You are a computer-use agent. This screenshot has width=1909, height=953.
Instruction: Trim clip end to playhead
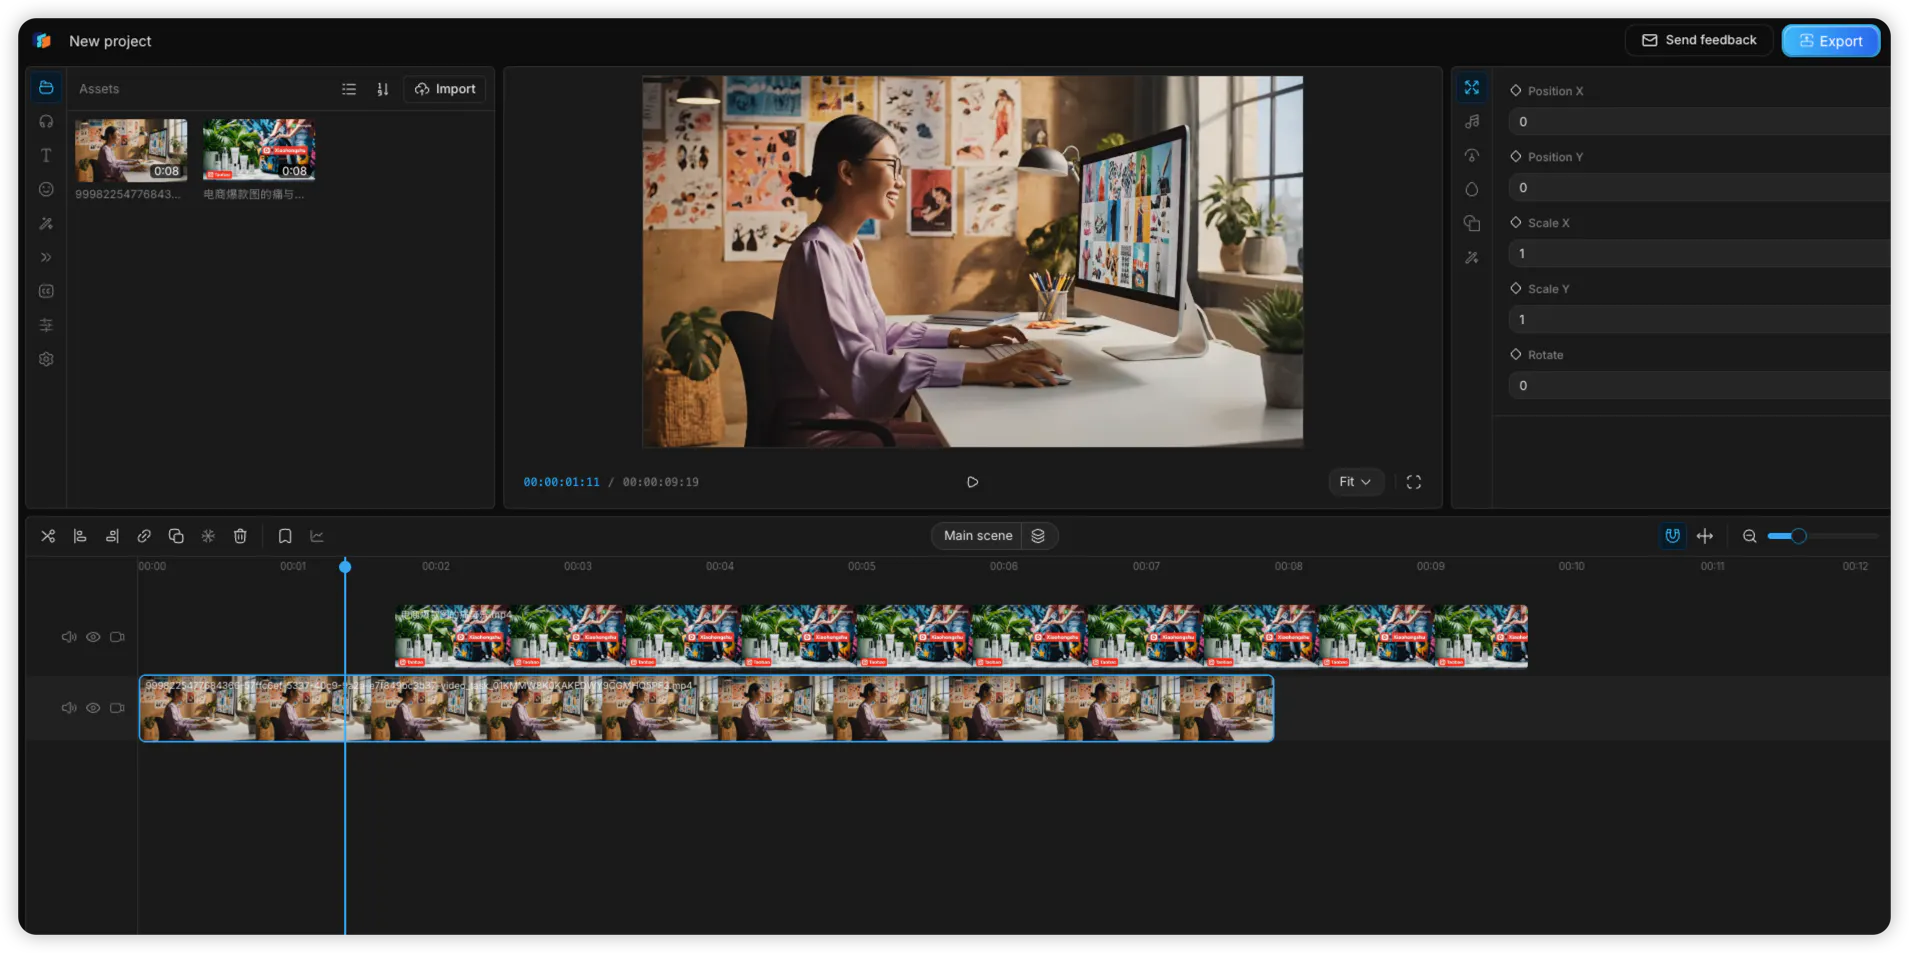pyautogui.click(x=112, y=537)
